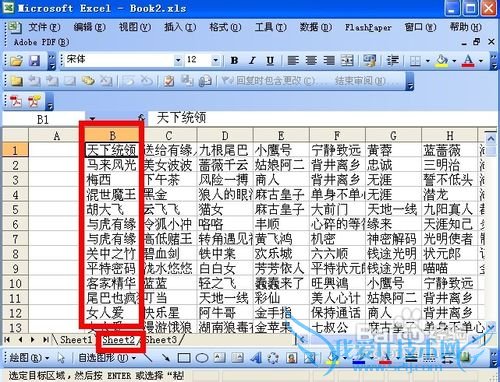Open the FlashPaper menu
The image size is (500, 382).
click(368, 27)
